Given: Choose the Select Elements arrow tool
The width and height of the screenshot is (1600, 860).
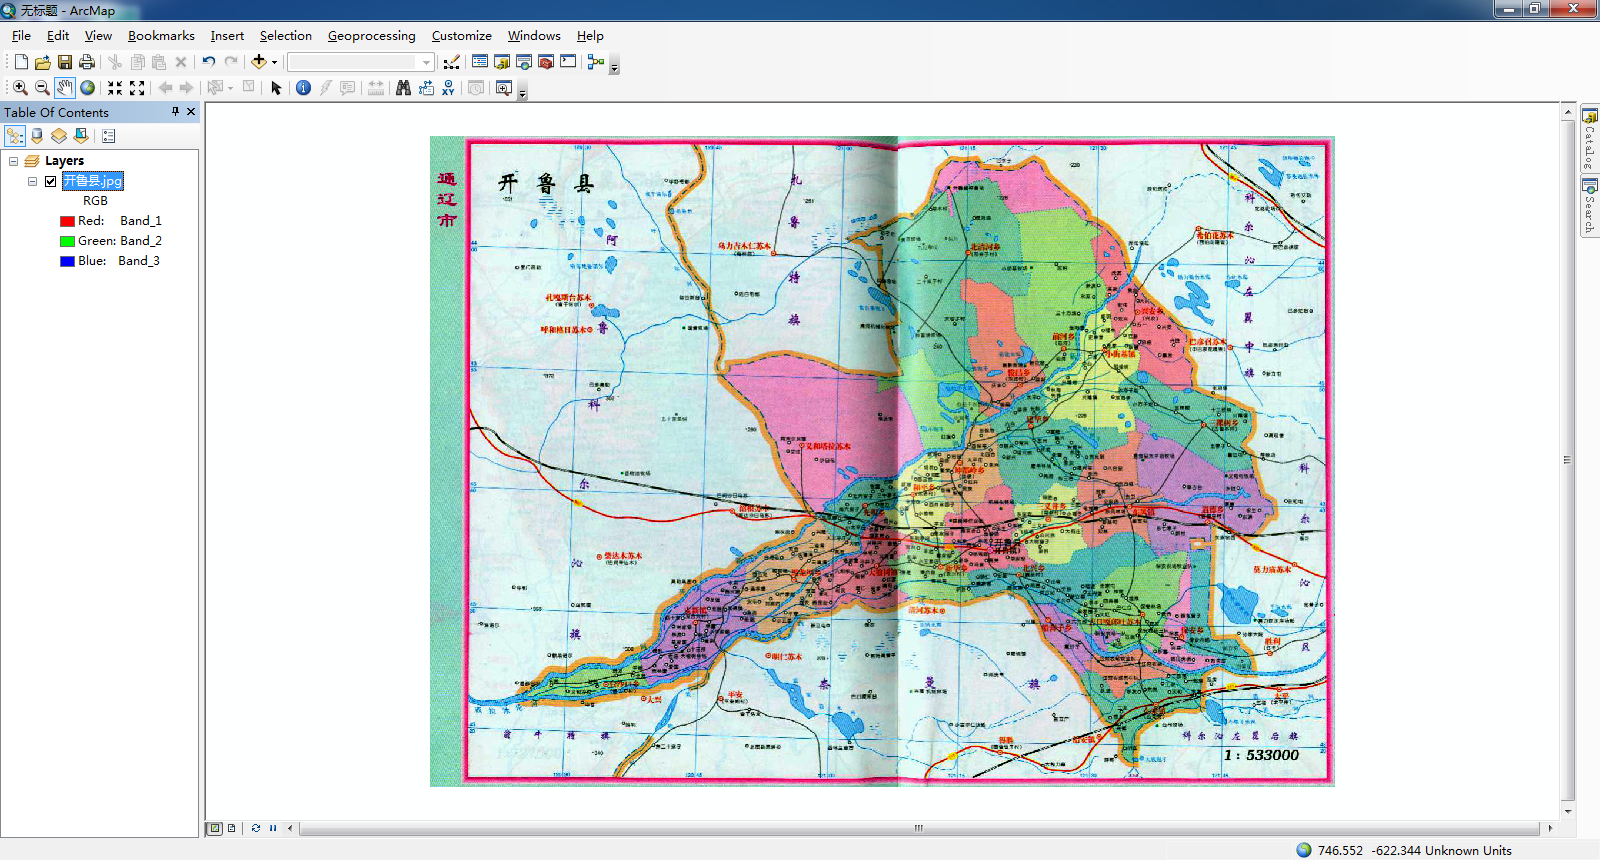Looking at the screenshot, I should (277, 88).
